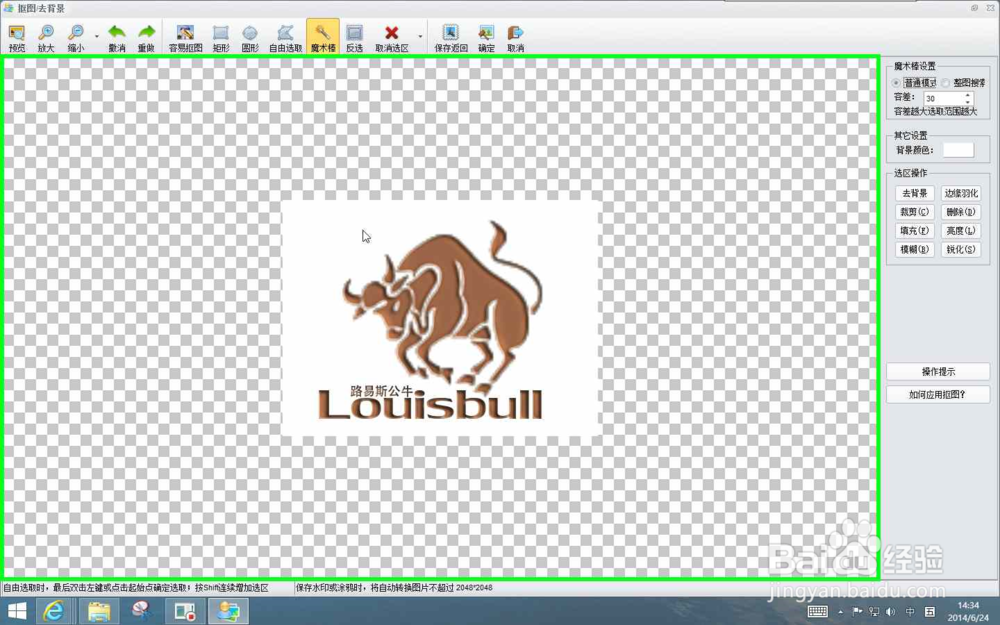Open the Windows Start button
The width and height of the screenshot is (1000, 625).
pyautogui.click(x=17, y=612)
